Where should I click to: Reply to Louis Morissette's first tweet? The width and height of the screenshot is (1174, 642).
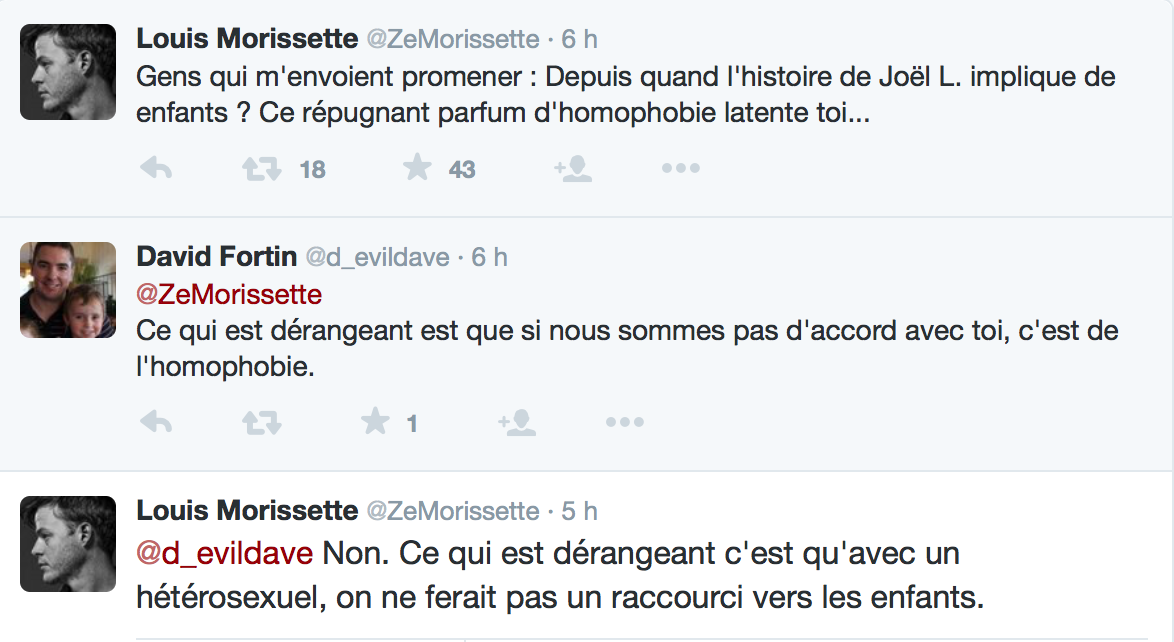click(156, 169)
